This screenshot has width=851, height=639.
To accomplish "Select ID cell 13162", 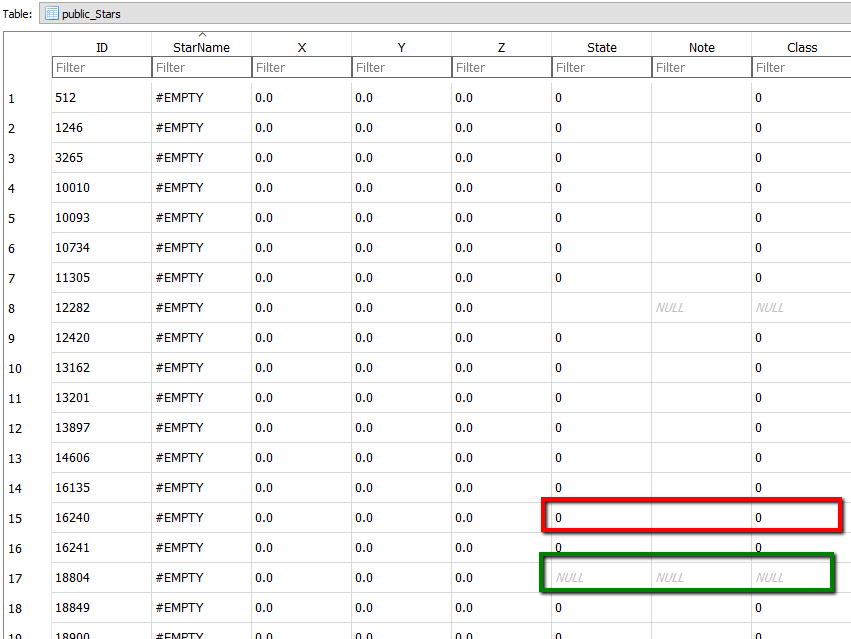I will [101, 368].
